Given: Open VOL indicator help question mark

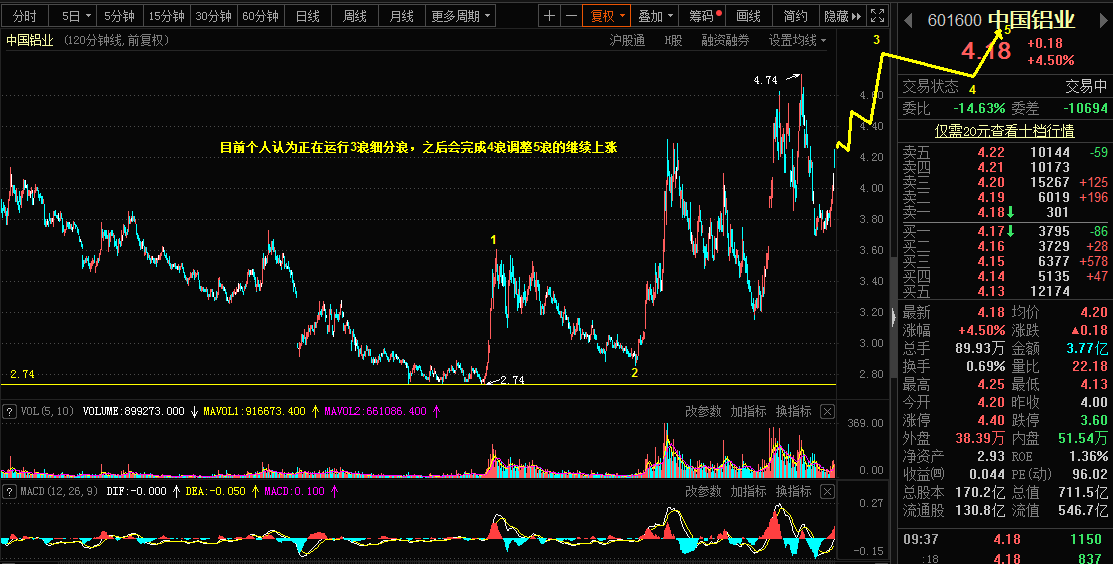Looking at the screenshot, I should coord(10,411).
